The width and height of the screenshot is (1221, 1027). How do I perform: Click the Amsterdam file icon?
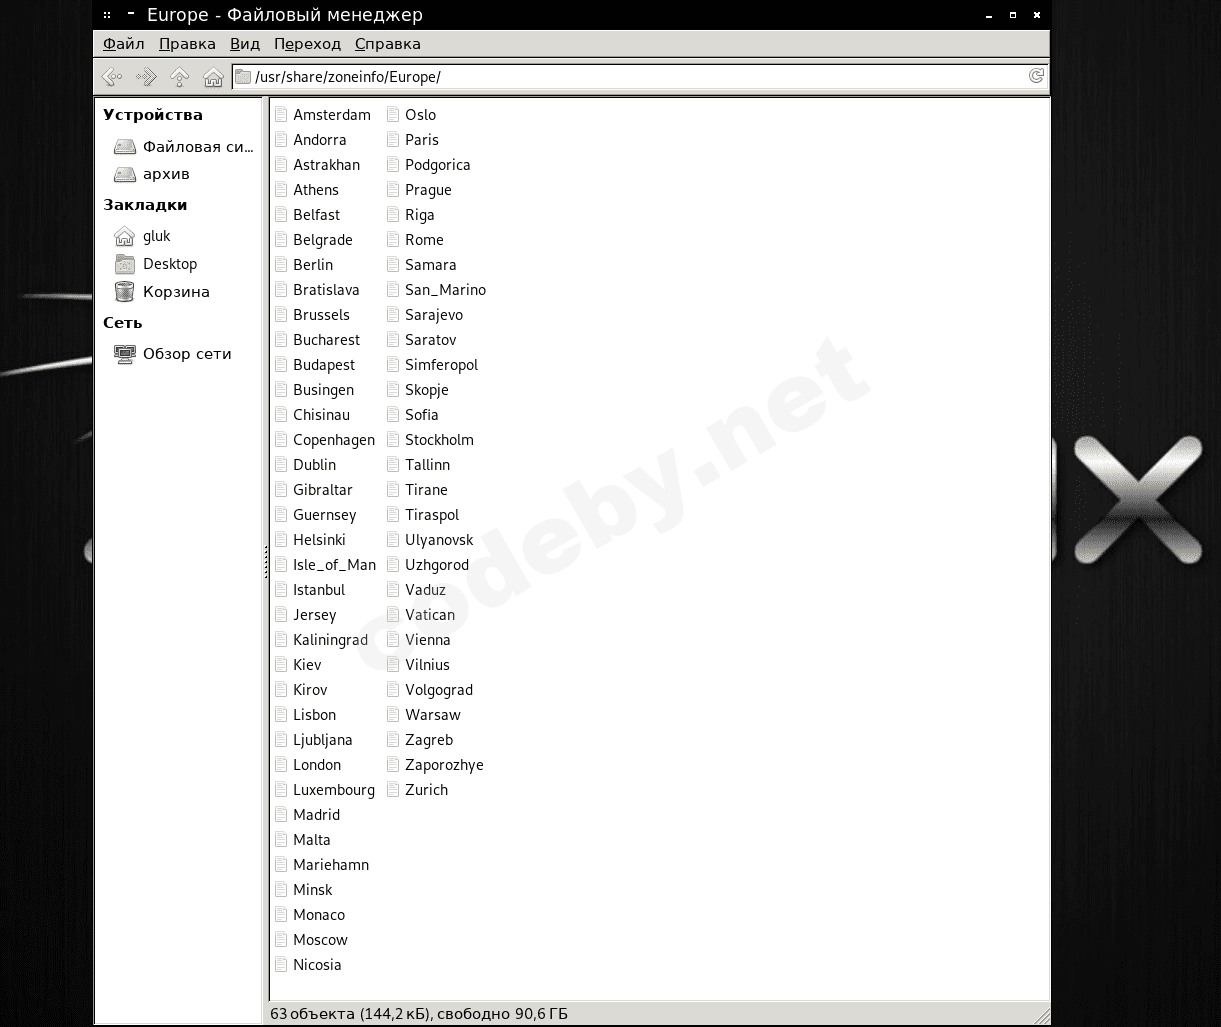pyautogui.click(x=281, y=115)
